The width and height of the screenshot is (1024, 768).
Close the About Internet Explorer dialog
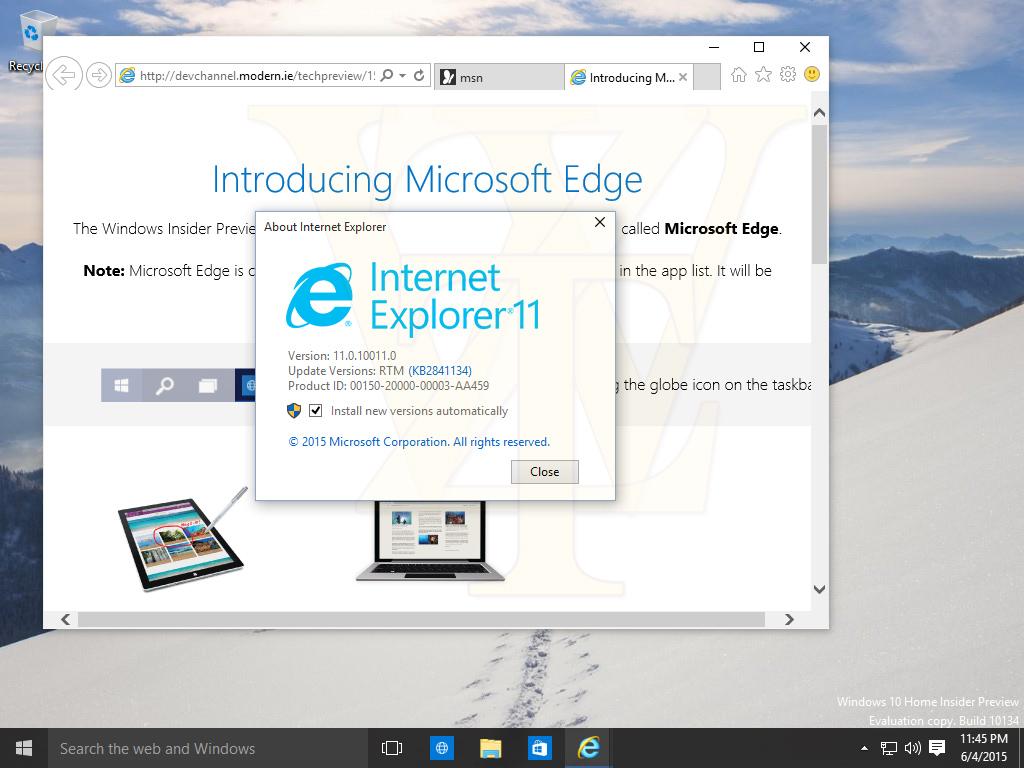[600, 223]
